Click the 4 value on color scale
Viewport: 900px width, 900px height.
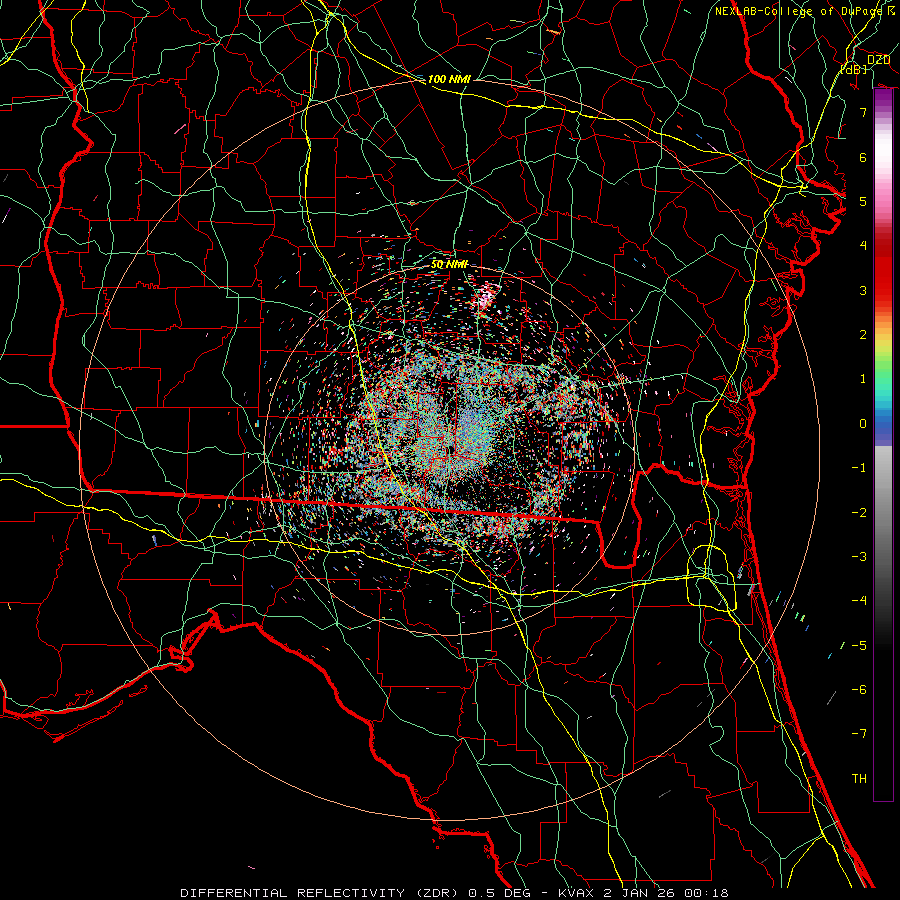pyautogui.click(x=863, y=246)
